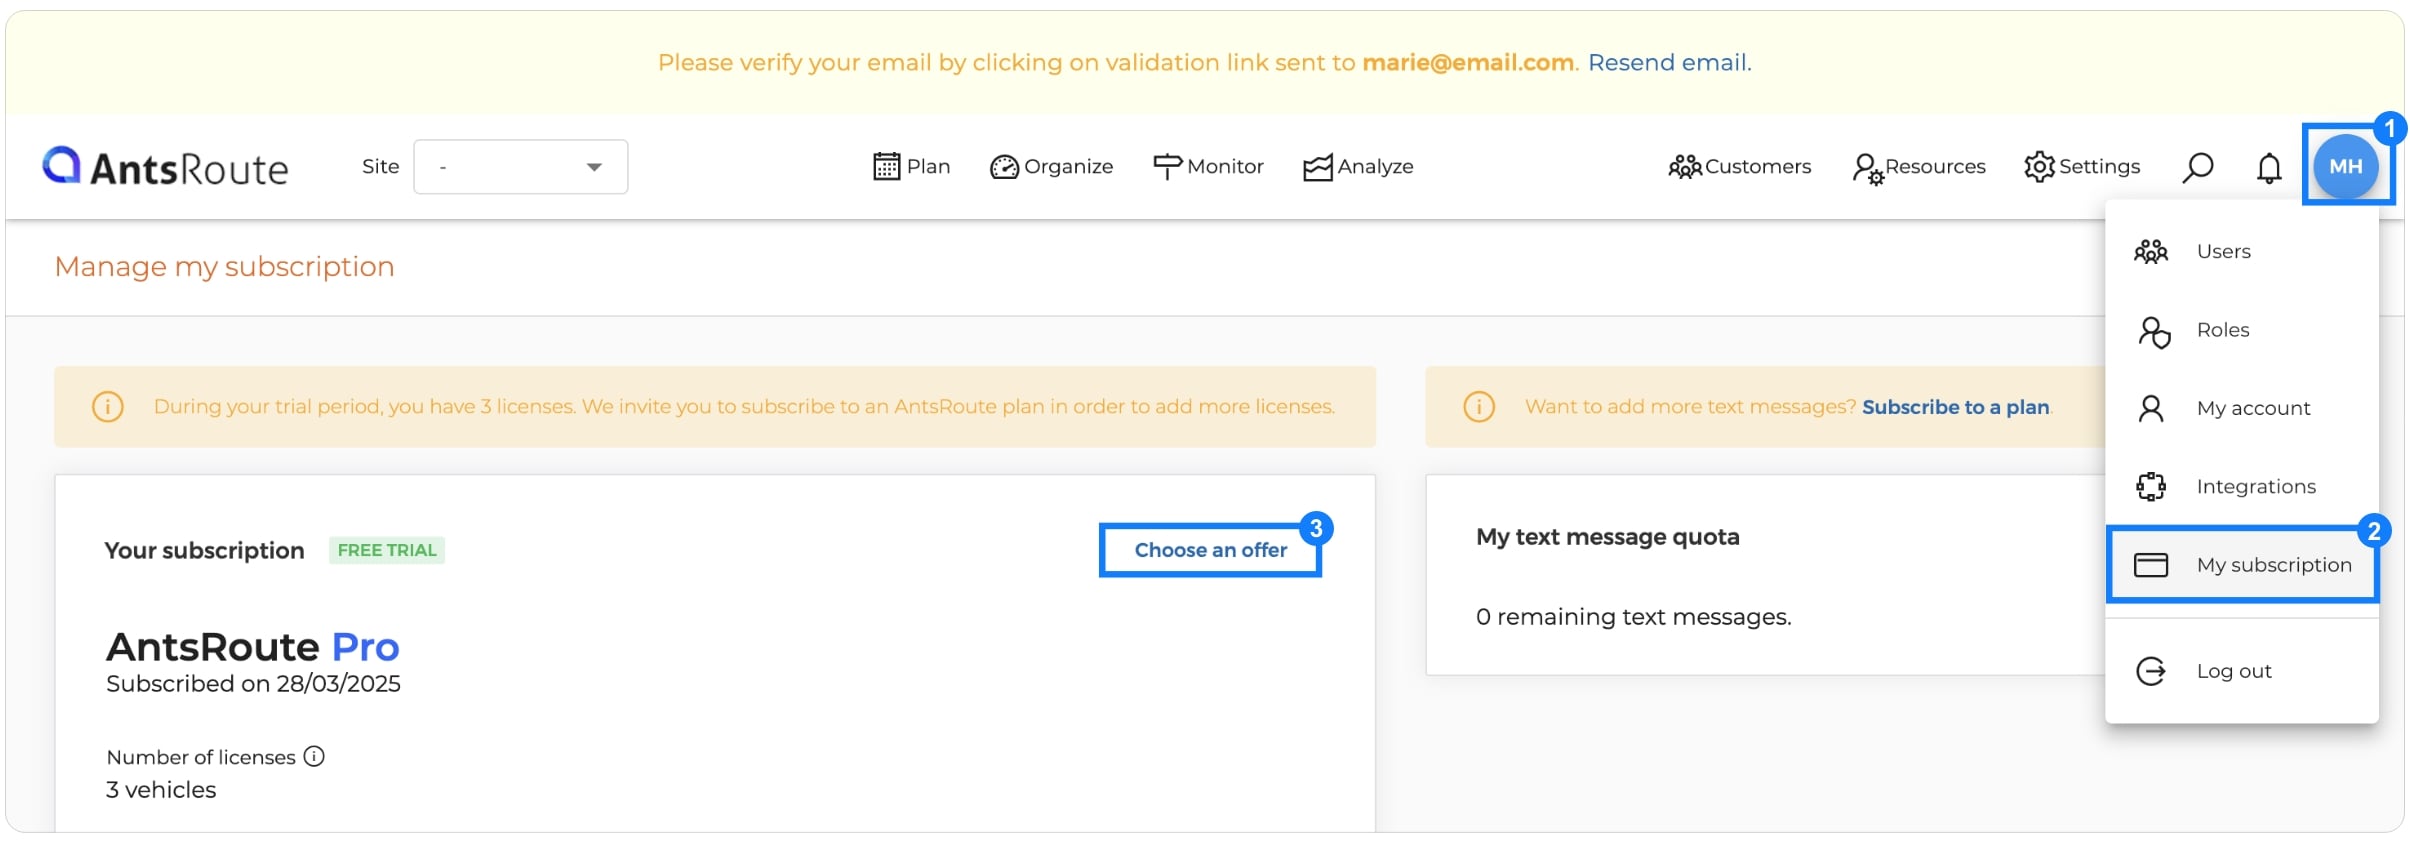Open Settings gear in navigation
Image resolution: width=2410 pixels, height=842 pixels.
pyautogui.click(x=2082, y=167)
